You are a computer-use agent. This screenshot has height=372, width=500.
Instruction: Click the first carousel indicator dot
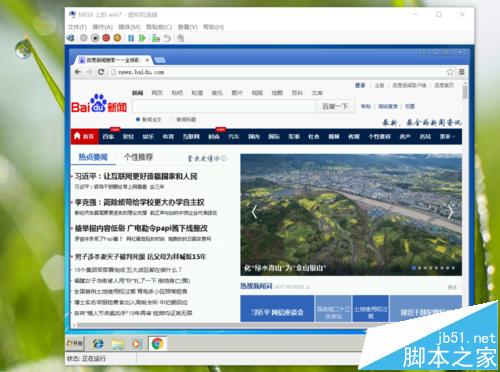click(x=414, y=268)
